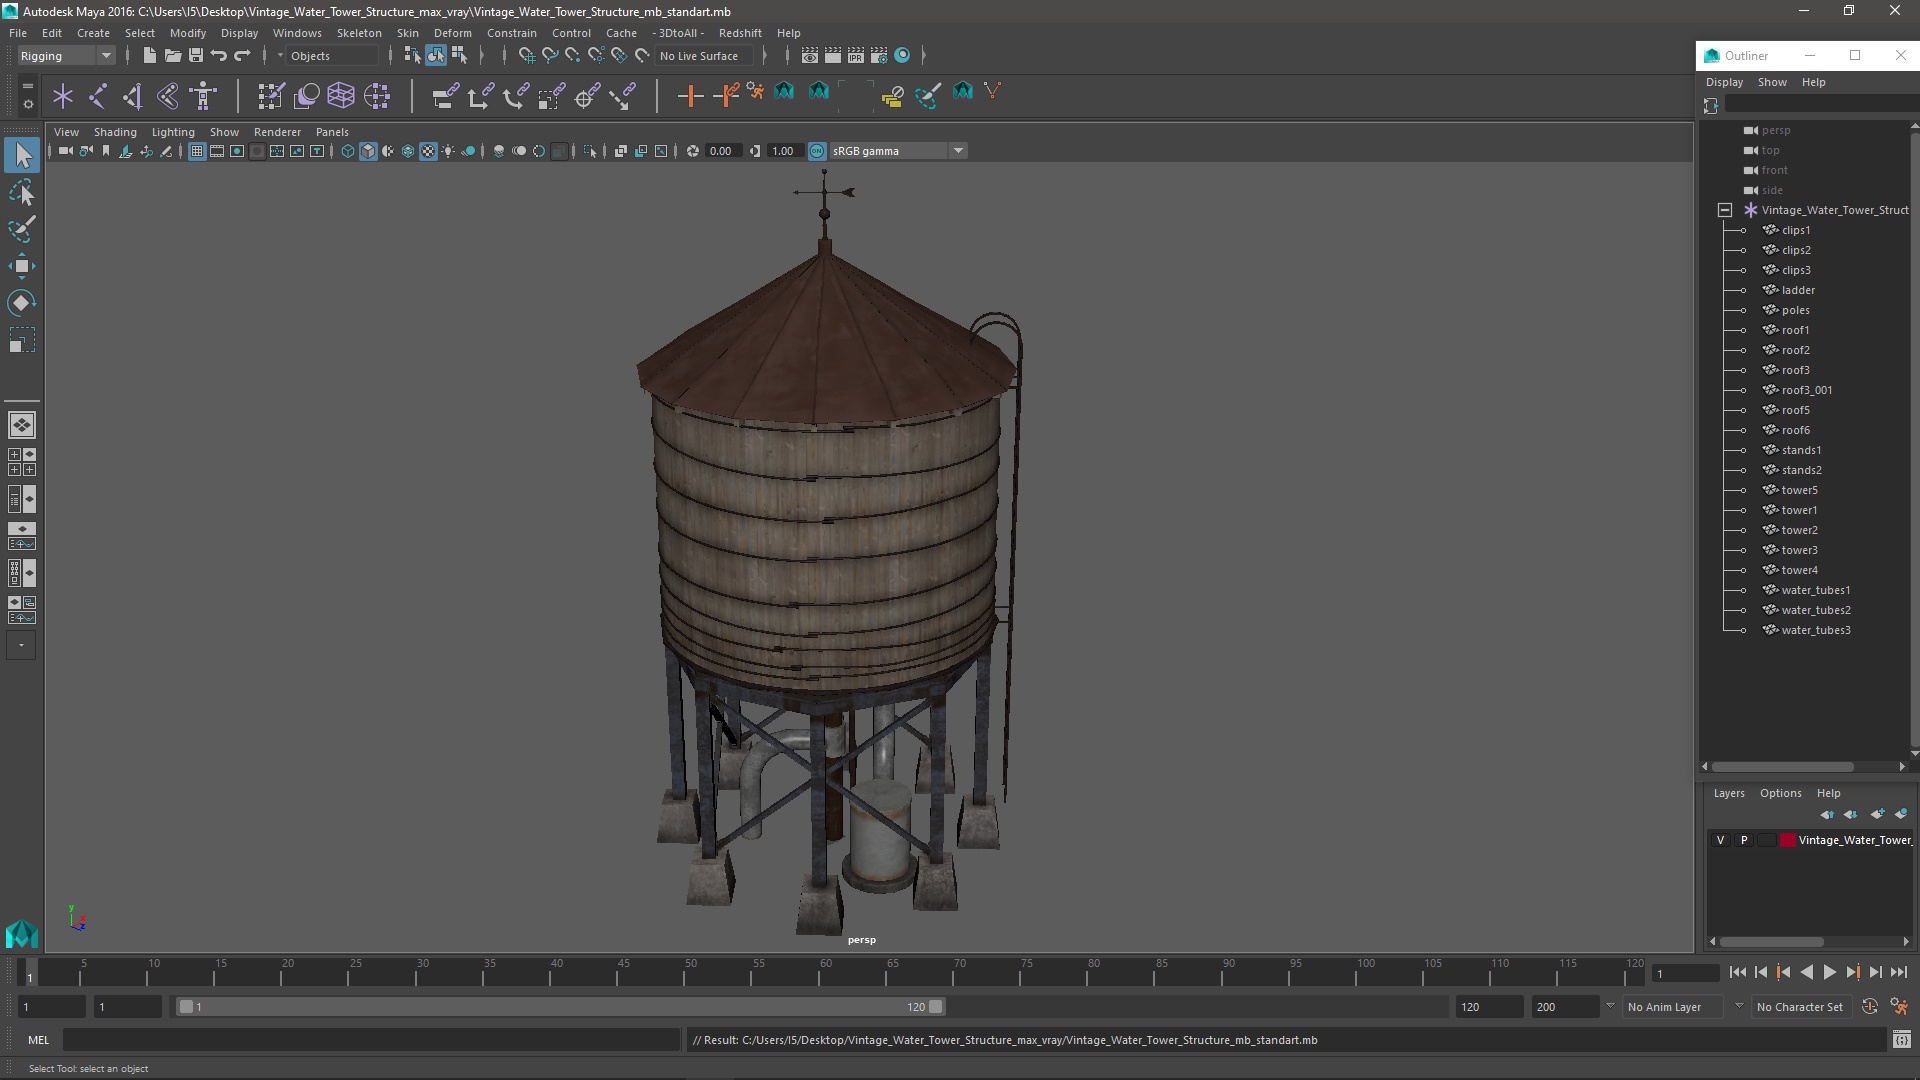Click the Undo arrow icon

pyautogui.click(x=219, y=56)
